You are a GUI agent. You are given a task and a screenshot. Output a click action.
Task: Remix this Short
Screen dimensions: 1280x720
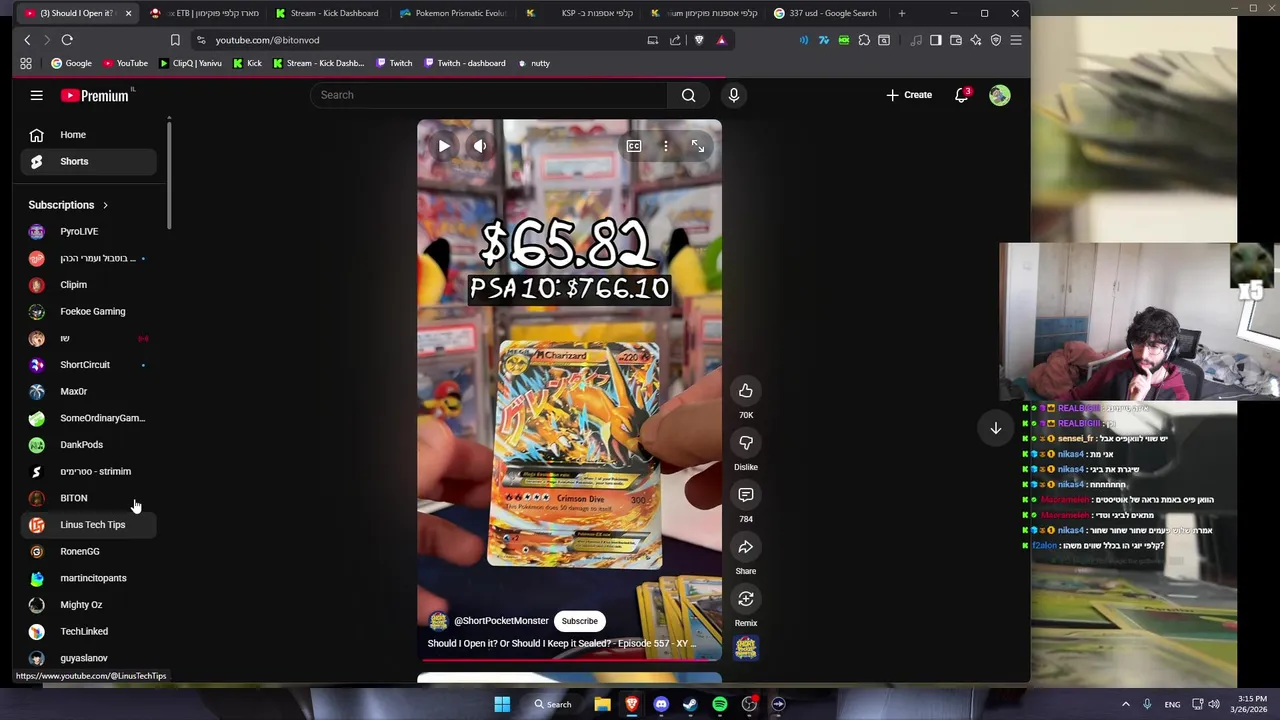pyautogui.click(x=745, y=598)
